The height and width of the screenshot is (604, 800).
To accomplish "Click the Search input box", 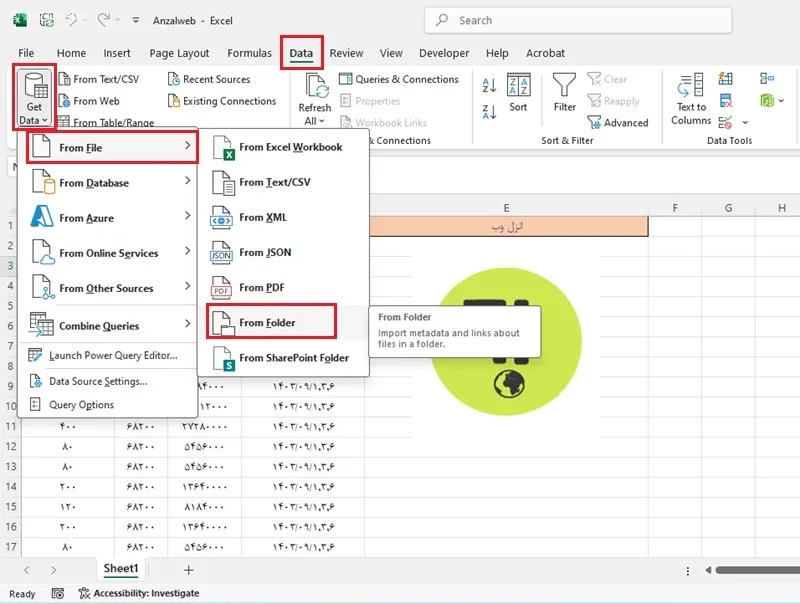I will click(x=578, y=20).
